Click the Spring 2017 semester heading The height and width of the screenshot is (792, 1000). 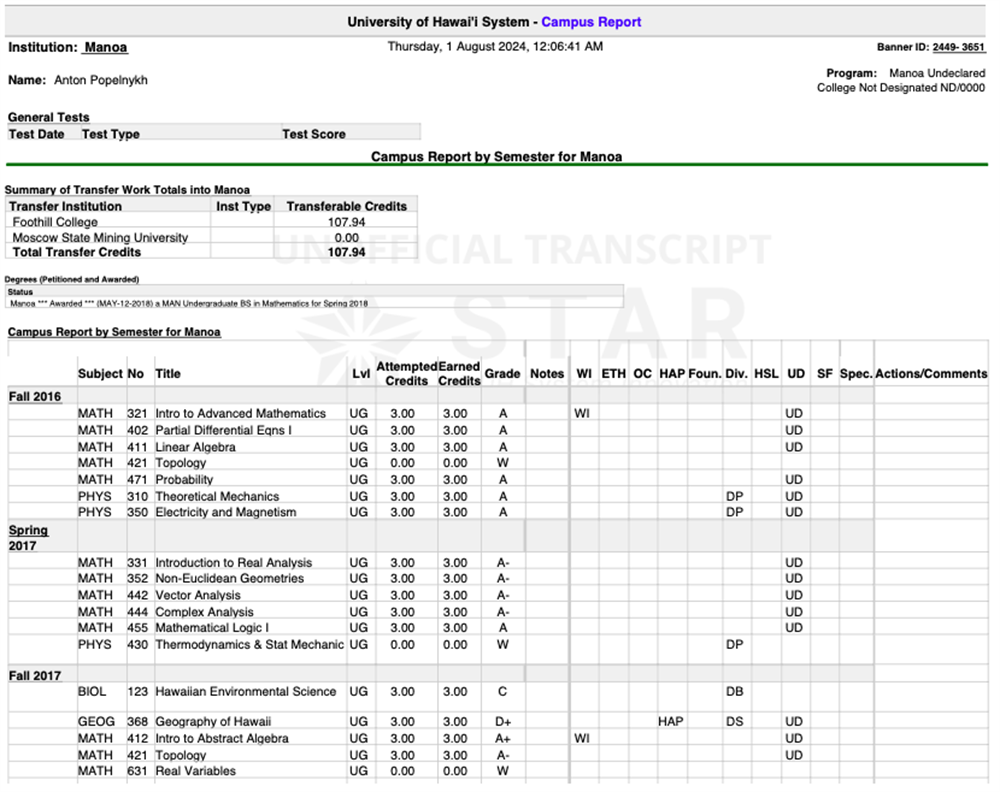point(28,538)
